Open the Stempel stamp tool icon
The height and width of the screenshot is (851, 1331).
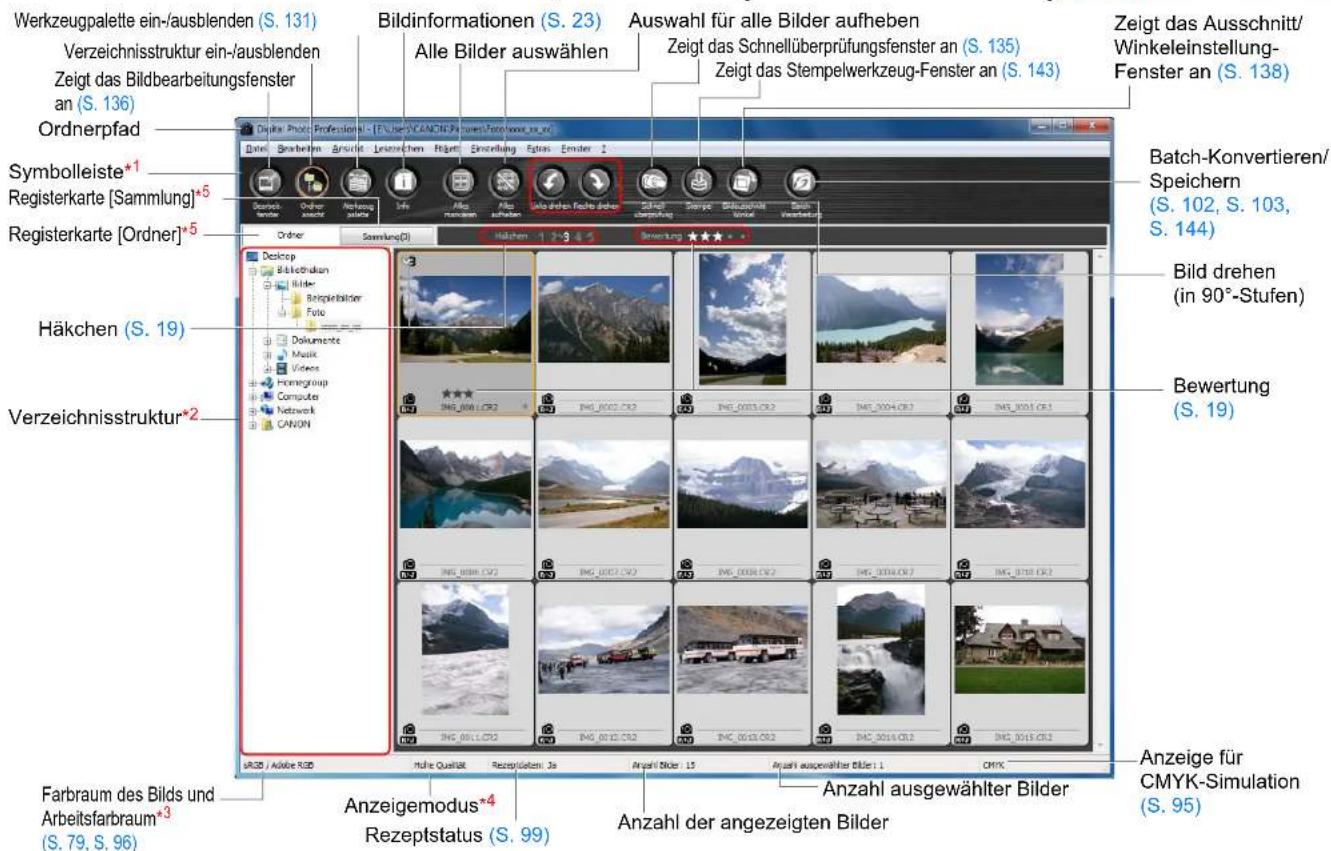(x=700, y=182)
